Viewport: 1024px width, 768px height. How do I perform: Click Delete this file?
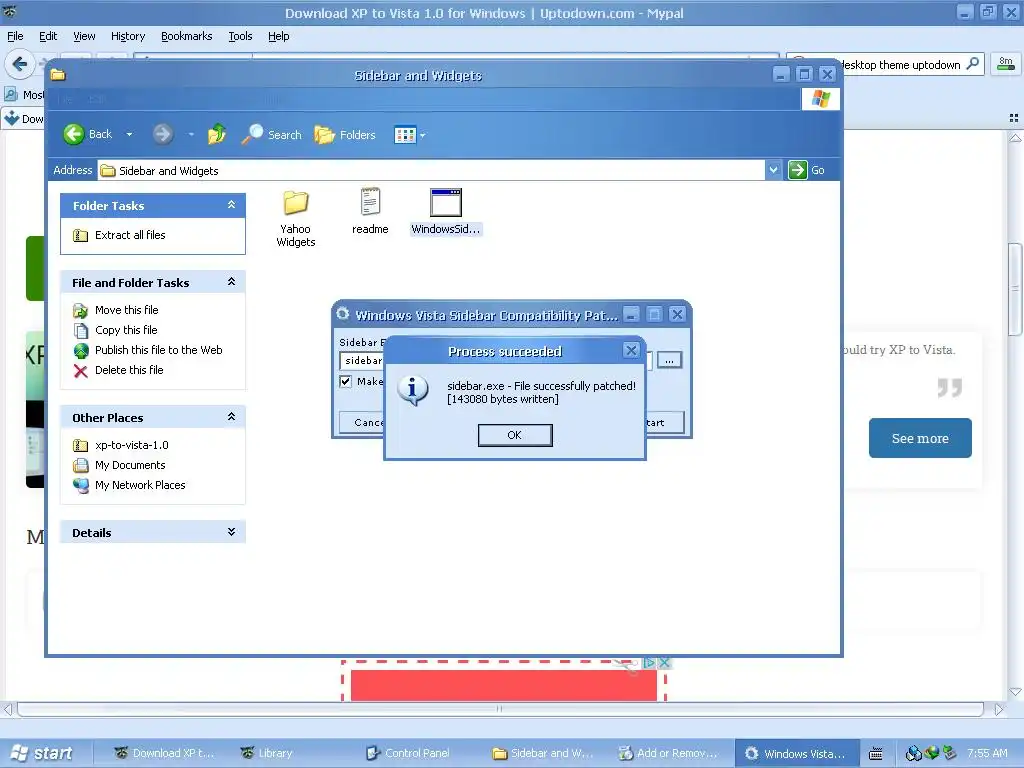pyautogui.click(x=129, y=370)
